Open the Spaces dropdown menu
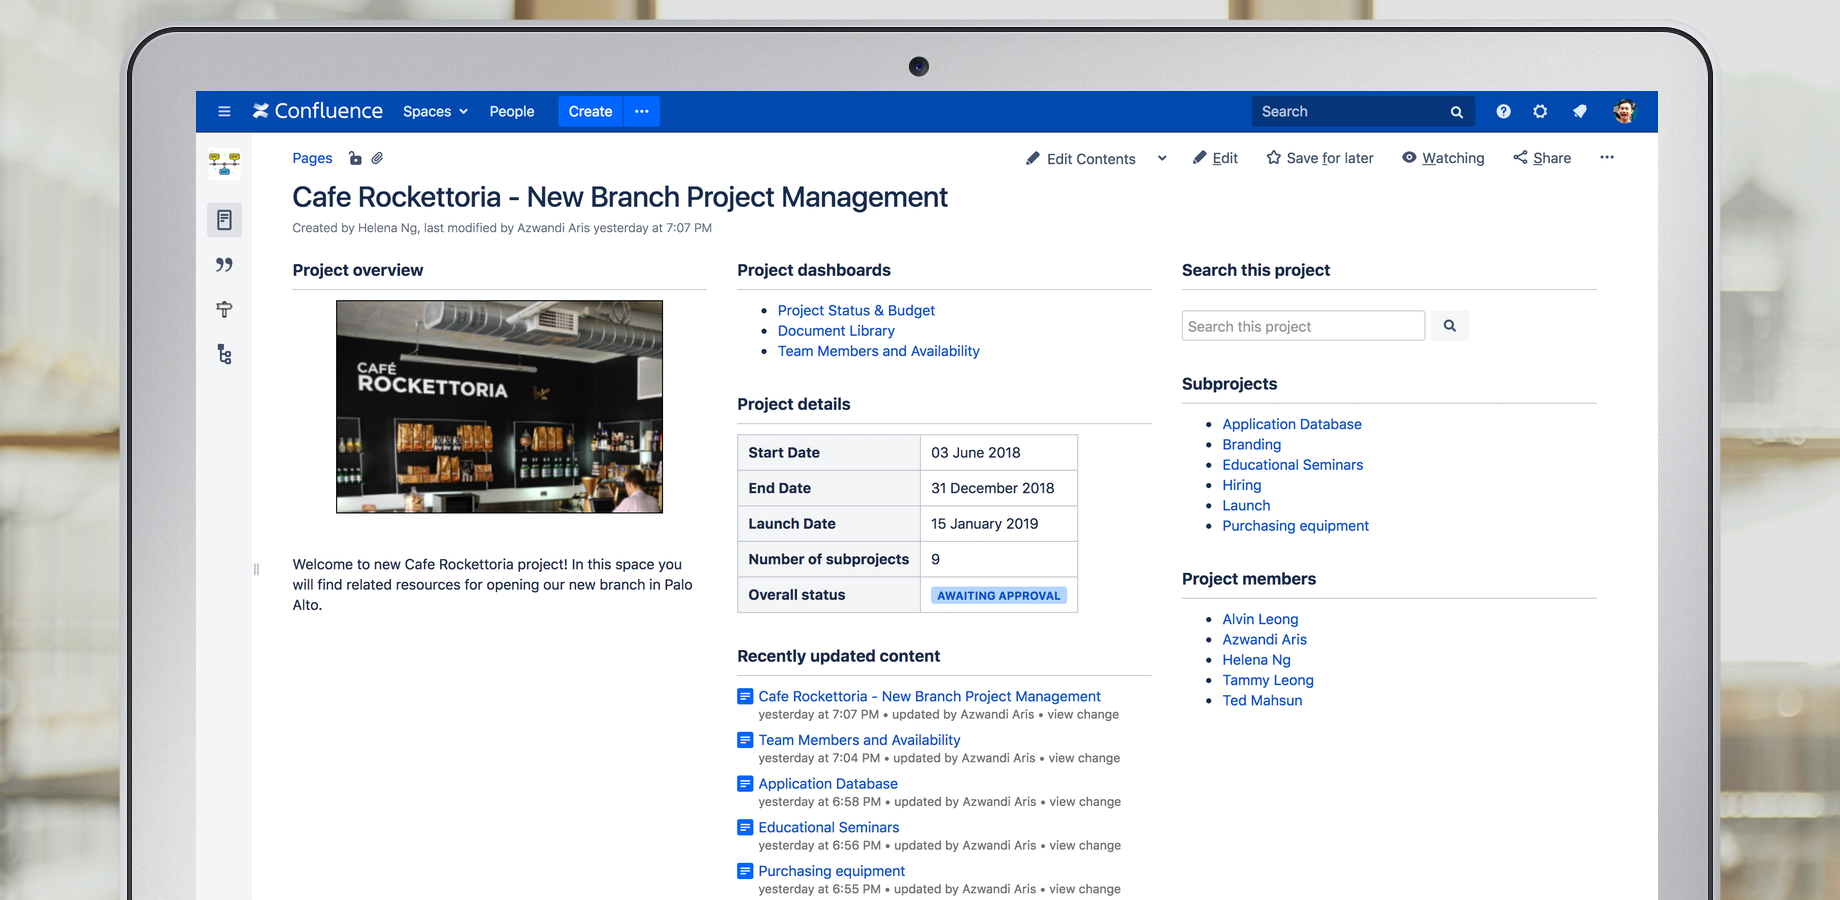Image resolution: width=1840 pixels, height=900 pixels. (435, 111)
